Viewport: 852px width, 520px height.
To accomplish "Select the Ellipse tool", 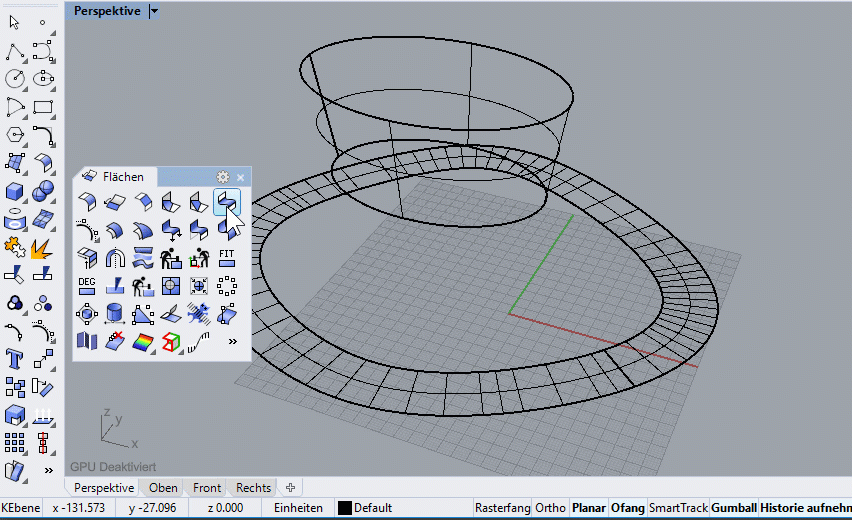I will (43, 79).
